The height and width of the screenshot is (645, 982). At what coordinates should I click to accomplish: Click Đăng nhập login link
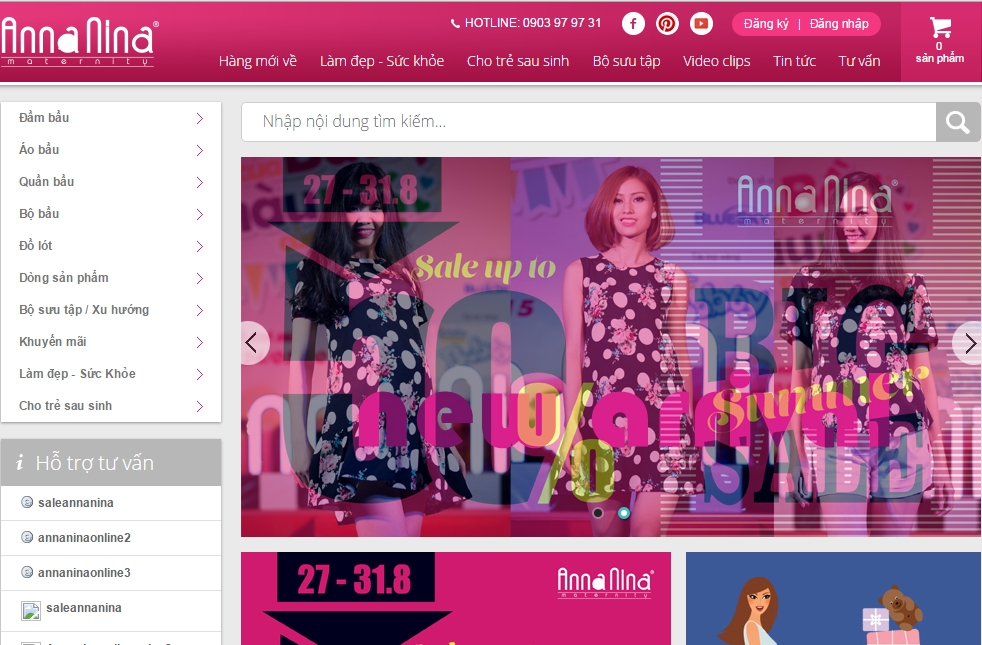click(839, 24)
